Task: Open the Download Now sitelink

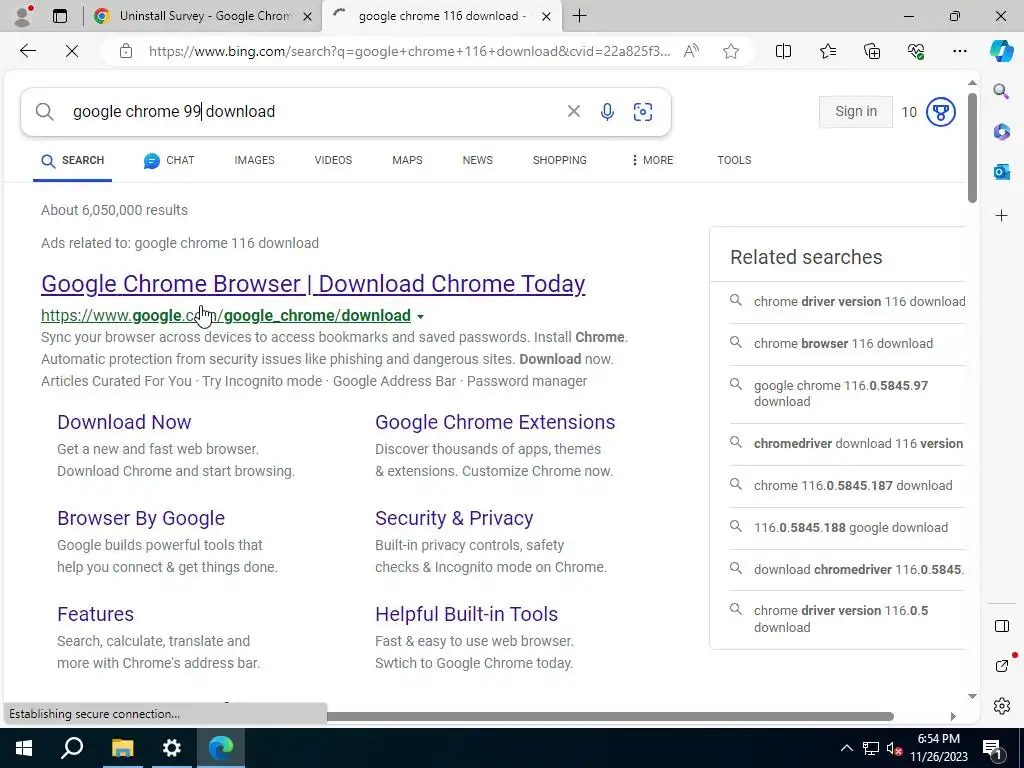Action: pos(124,423)
